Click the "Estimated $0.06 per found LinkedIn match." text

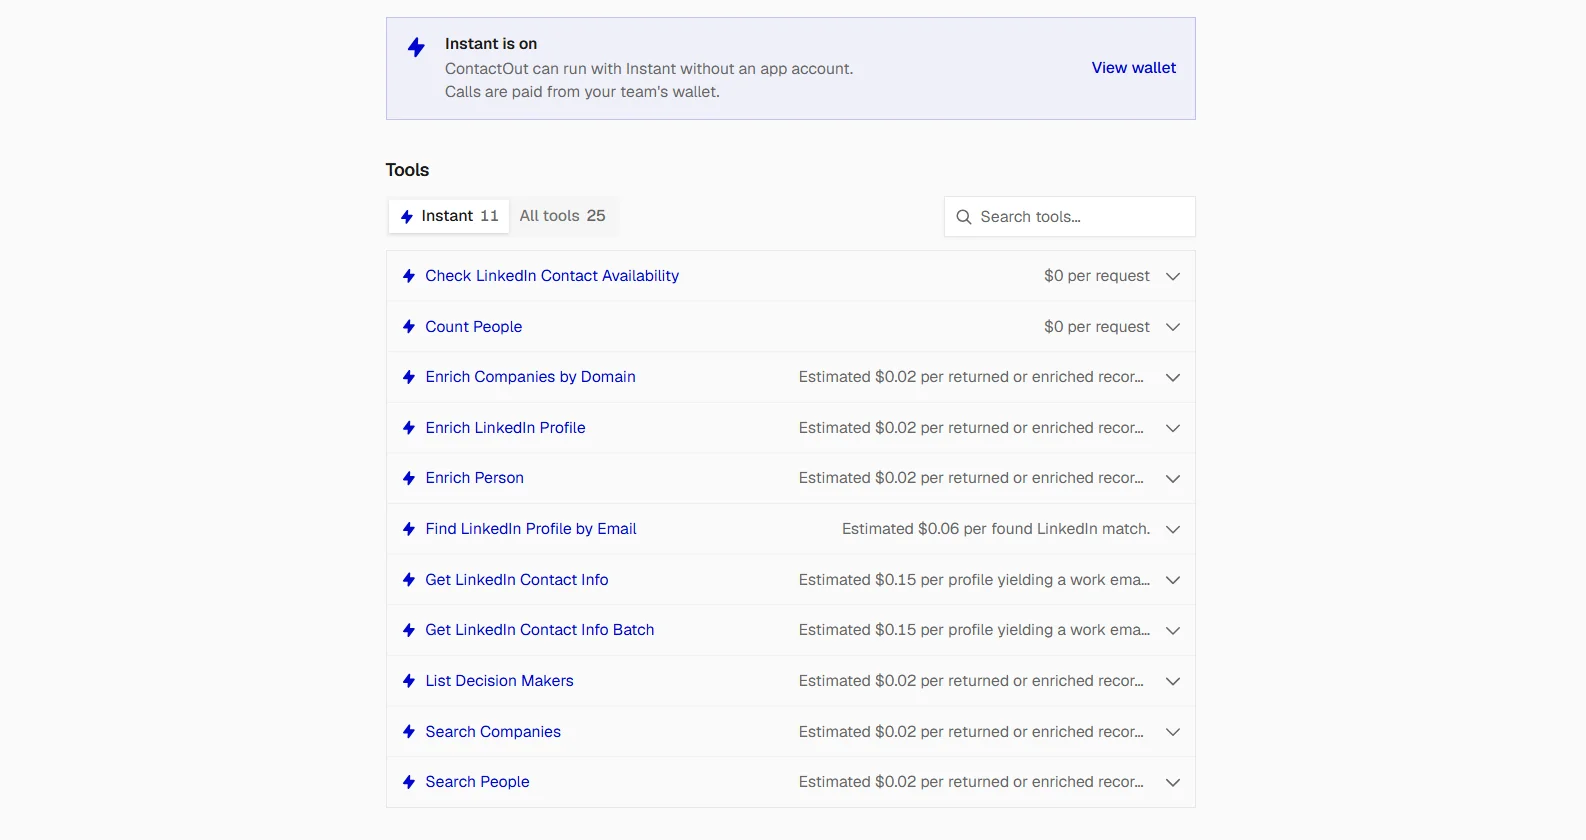[996, 529]
